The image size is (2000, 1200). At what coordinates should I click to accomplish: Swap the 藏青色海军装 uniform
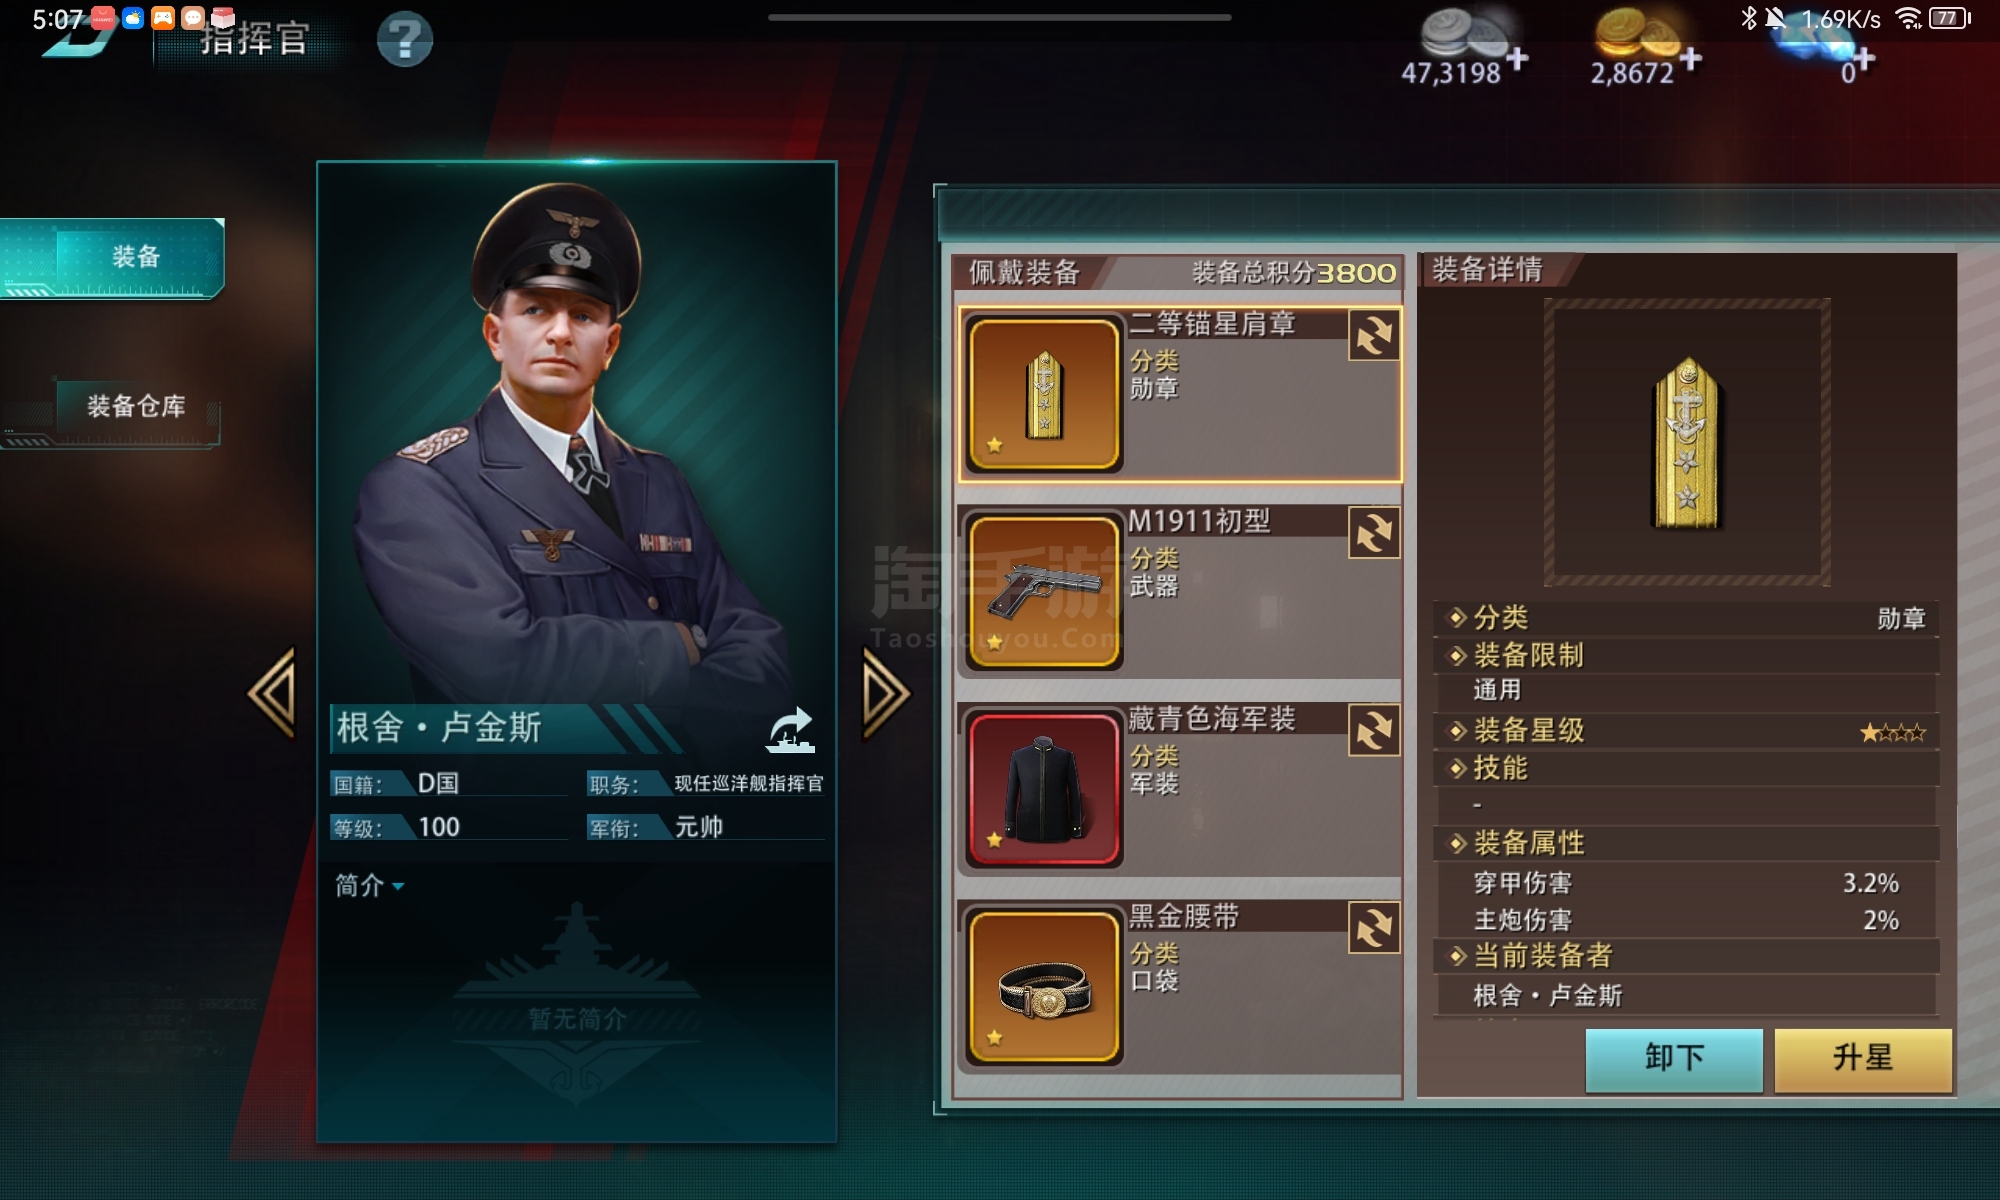(x=1374, y=730)
